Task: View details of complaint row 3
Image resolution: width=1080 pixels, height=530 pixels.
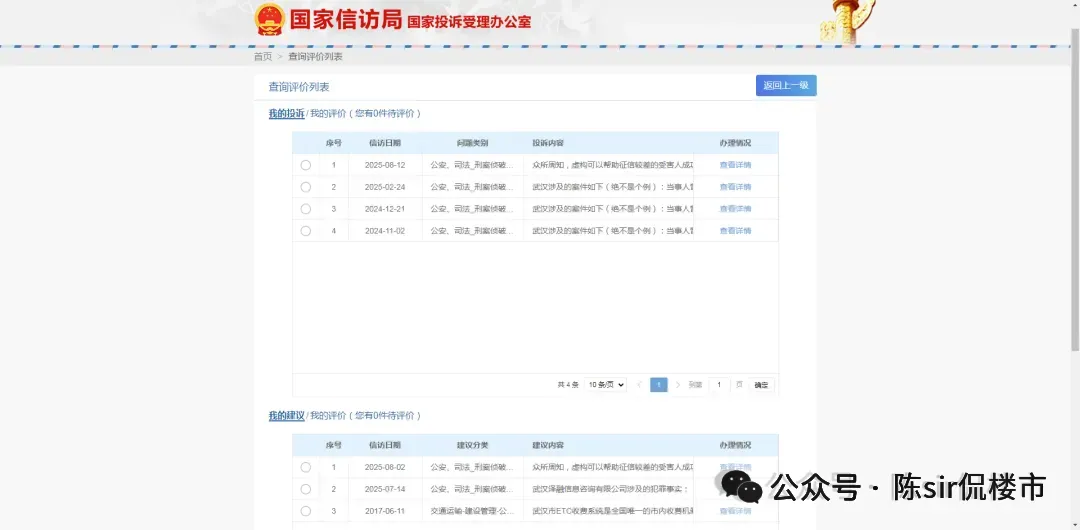Action: click(x=735, y=209)
